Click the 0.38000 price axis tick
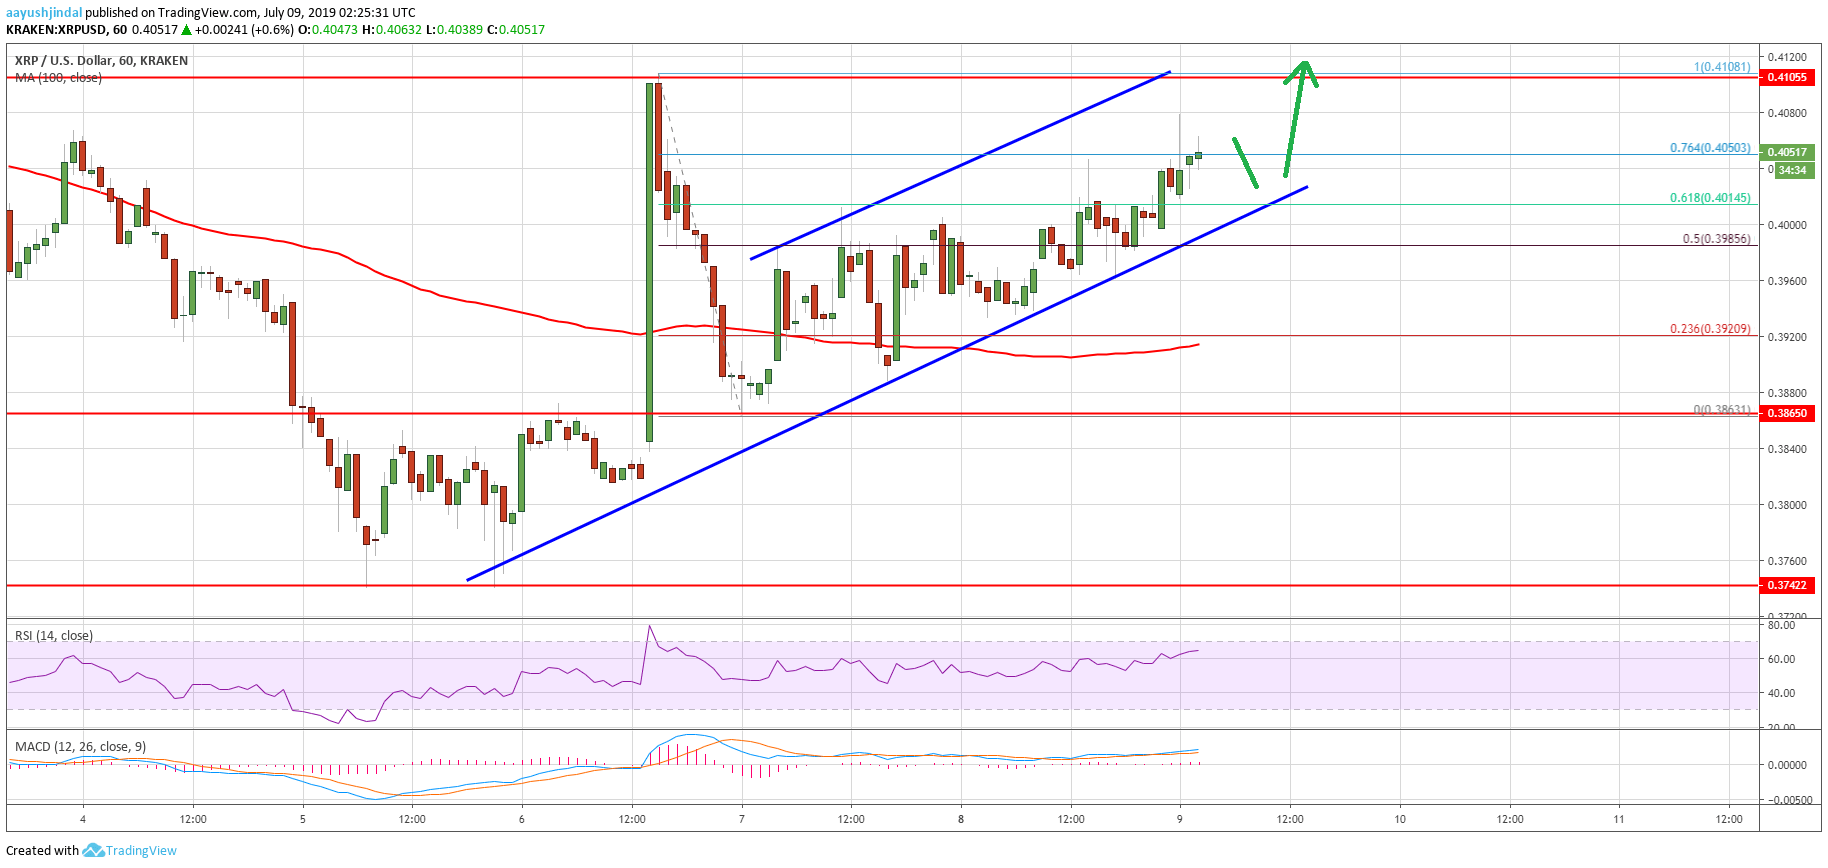 [1787, 505]
